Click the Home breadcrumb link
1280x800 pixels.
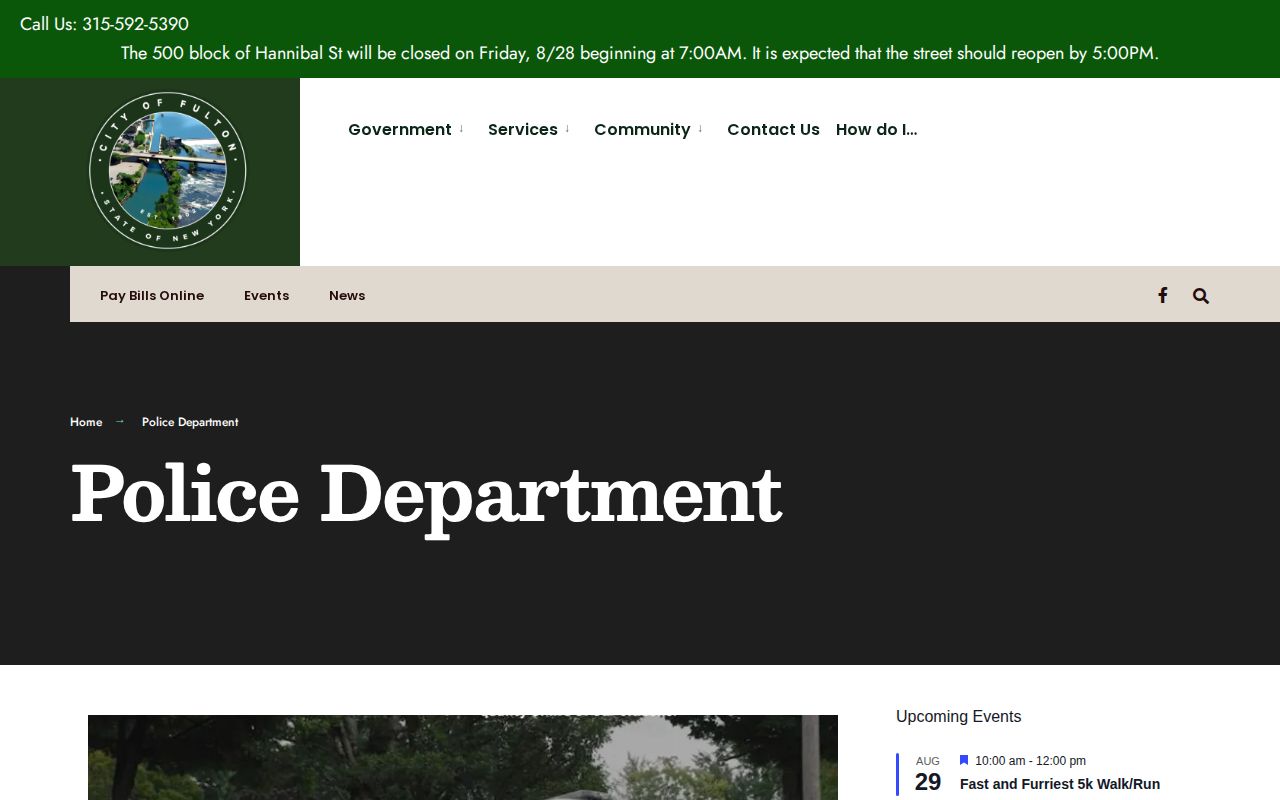[86, 422]
